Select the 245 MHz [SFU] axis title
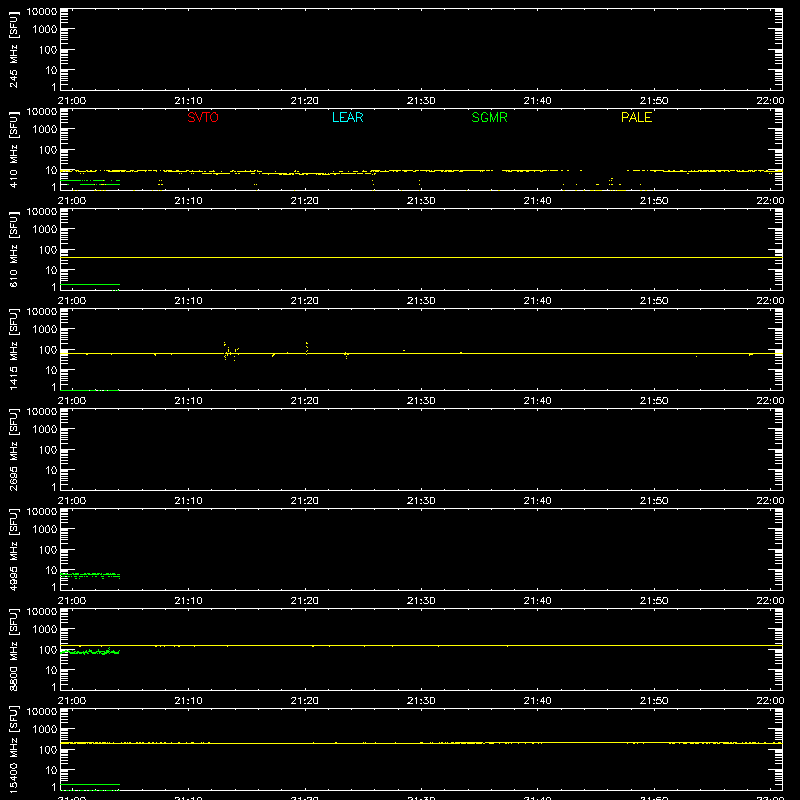The height and width of the screenshot is (800, 800). pos(14,49)
